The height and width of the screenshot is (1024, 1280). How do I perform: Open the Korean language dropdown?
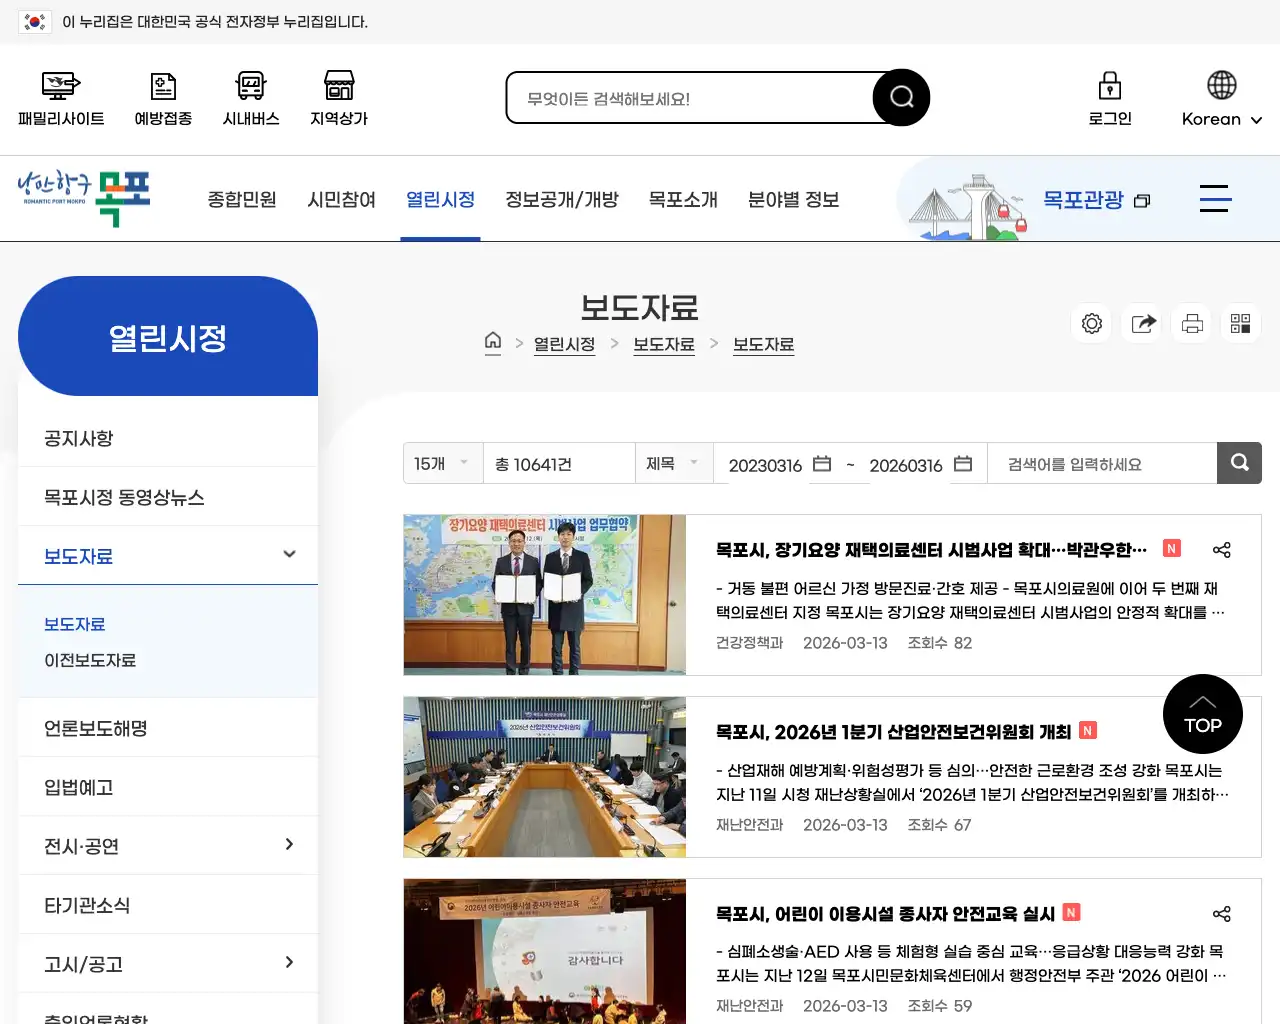click(1219, 100)
